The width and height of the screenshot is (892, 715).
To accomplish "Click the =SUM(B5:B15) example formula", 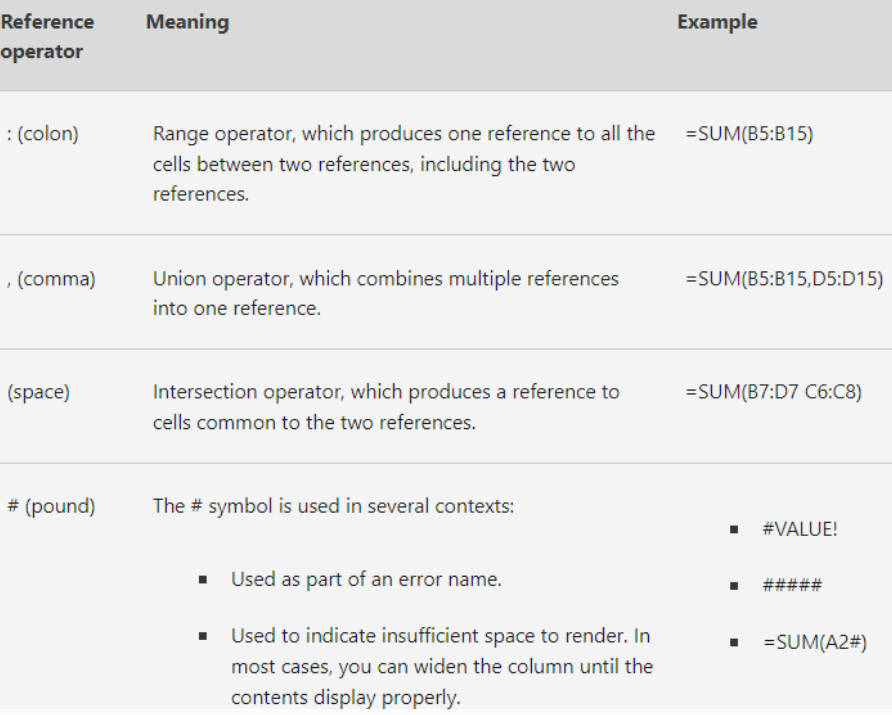I will tap(749, 134).
